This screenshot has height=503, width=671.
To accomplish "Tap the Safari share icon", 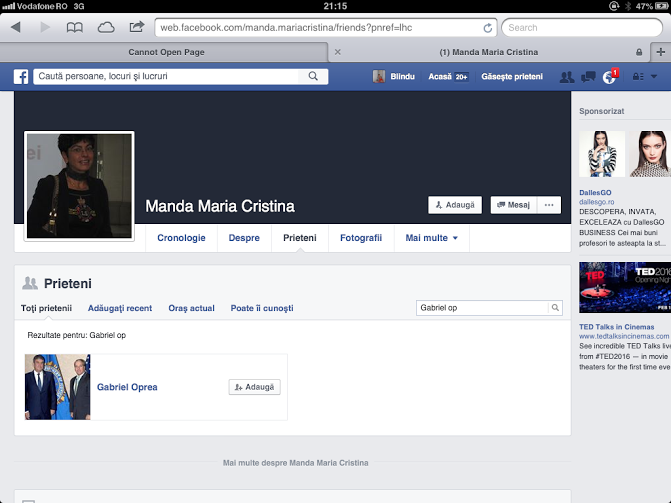I will click(x=137, y=27).
